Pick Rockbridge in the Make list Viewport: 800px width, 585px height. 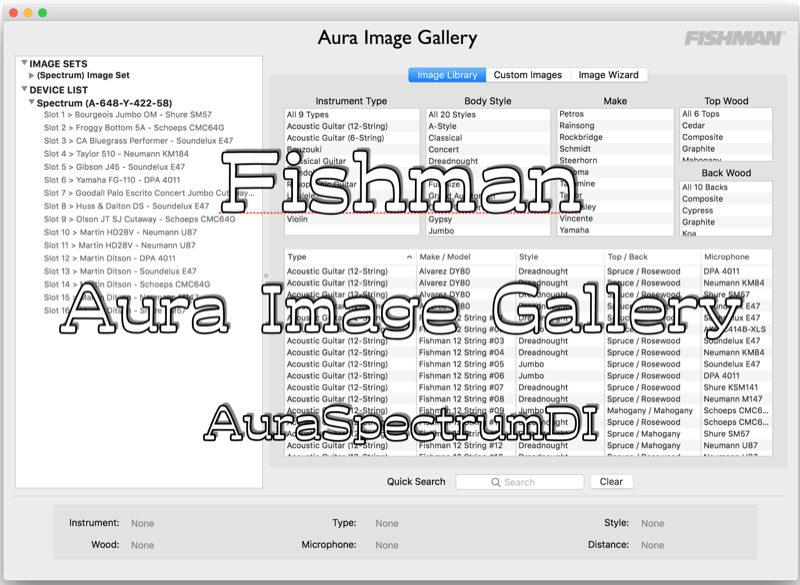coord(615,137)
